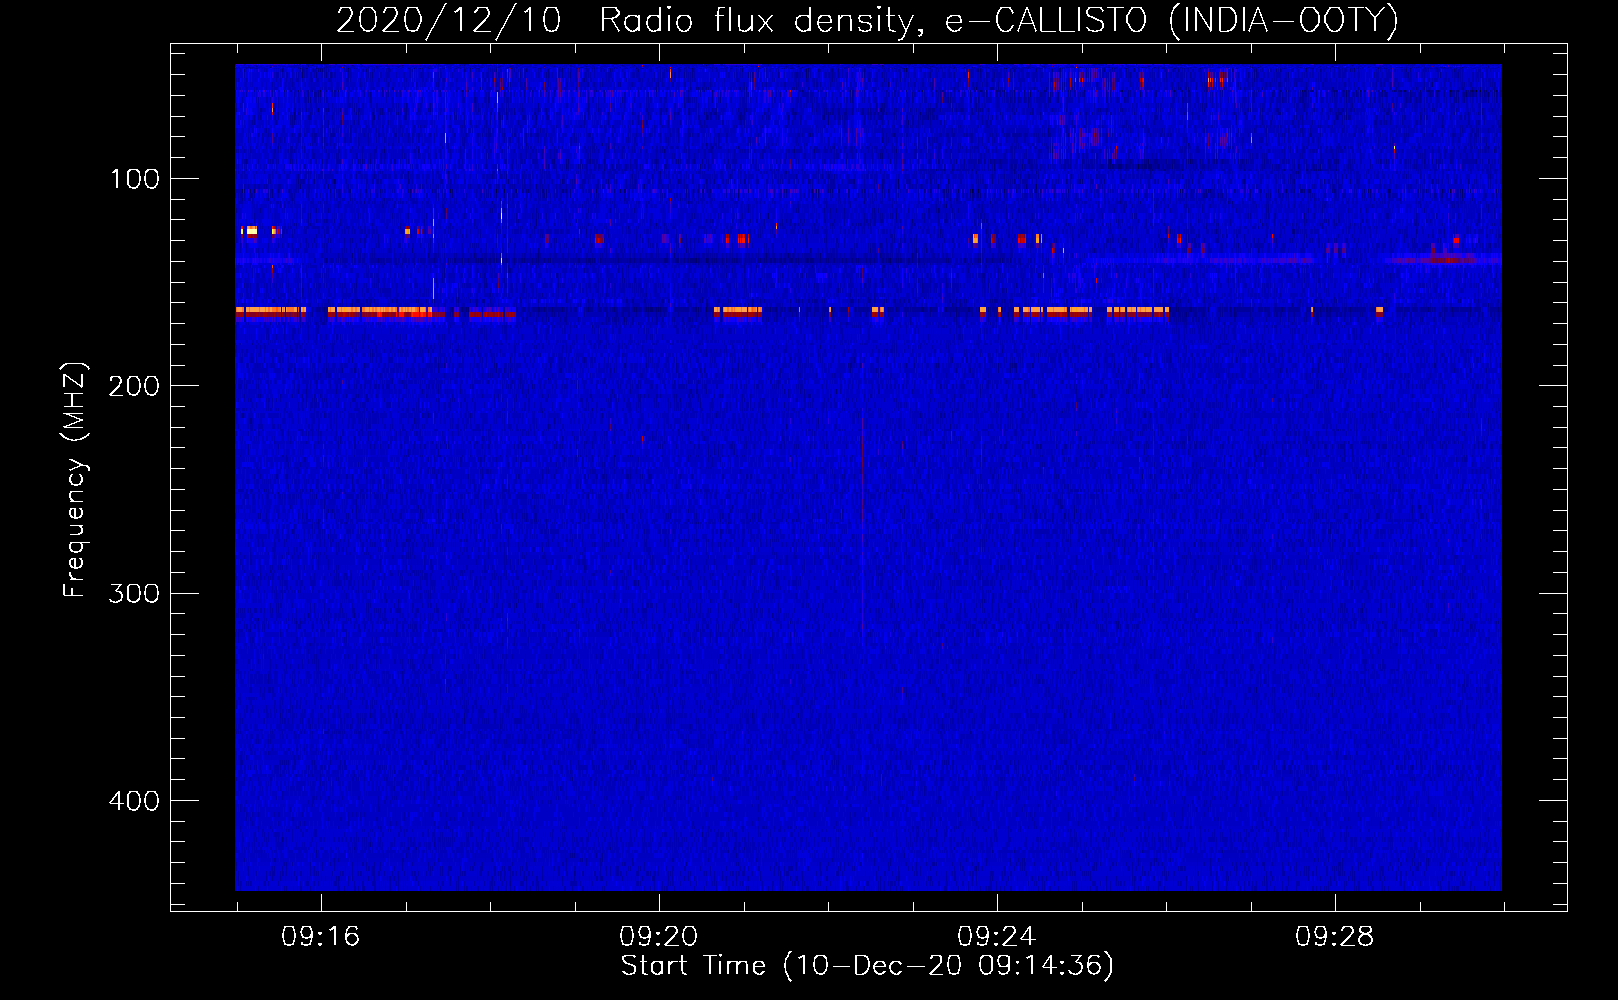Click the 09:24 time tick label
Viewport: 1618px width, 1000px height.
click(x=996, y=937)
